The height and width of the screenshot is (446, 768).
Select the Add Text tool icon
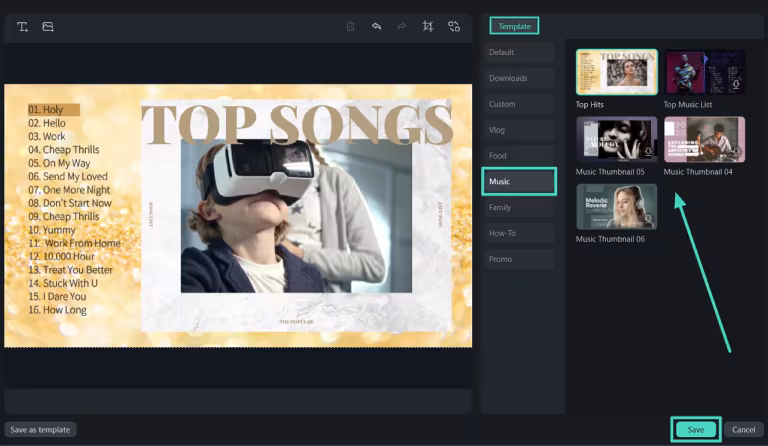23,27
